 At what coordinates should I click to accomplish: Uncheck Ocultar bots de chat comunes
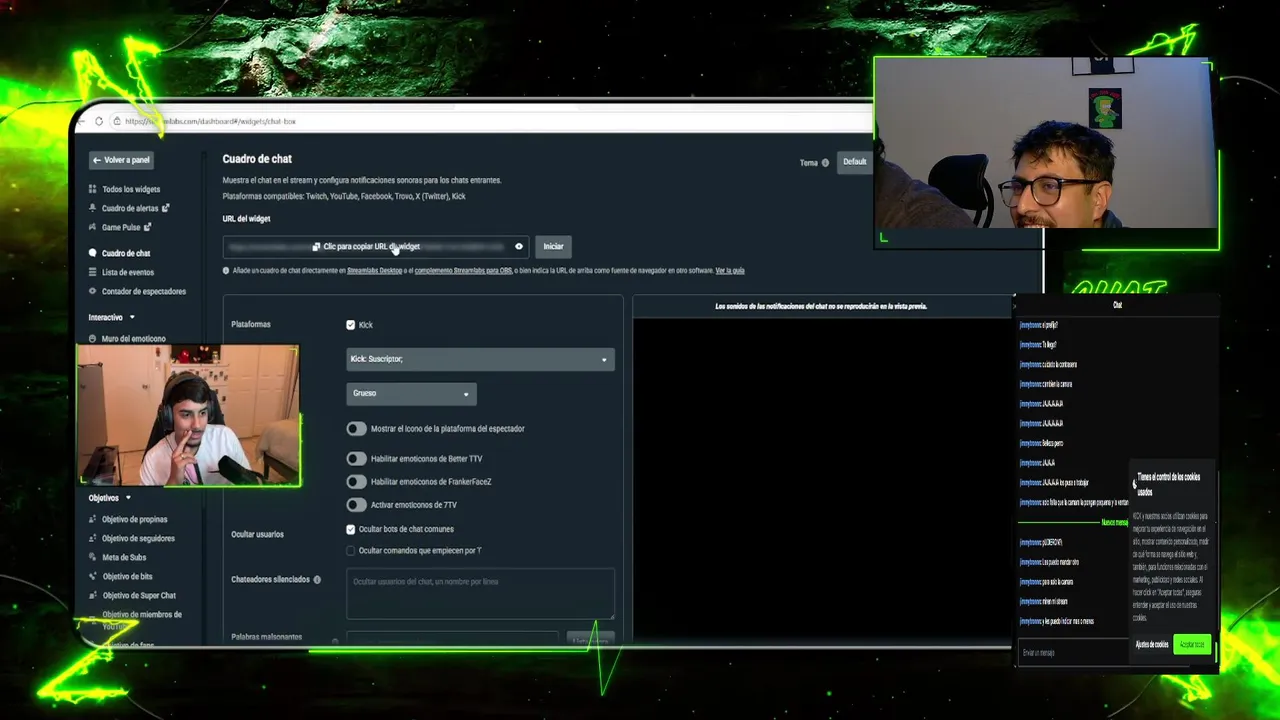[350, 529]
